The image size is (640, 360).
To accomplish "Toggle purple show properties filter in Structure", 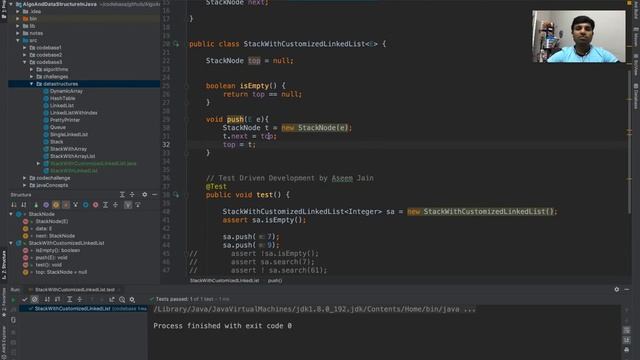I will (46, 205).
